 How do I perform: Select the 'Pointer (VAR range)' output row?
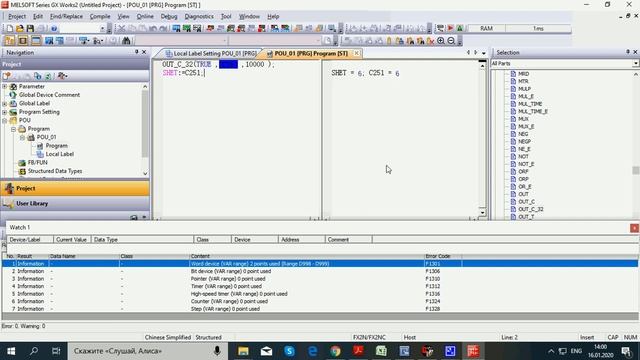coord(320,279)
